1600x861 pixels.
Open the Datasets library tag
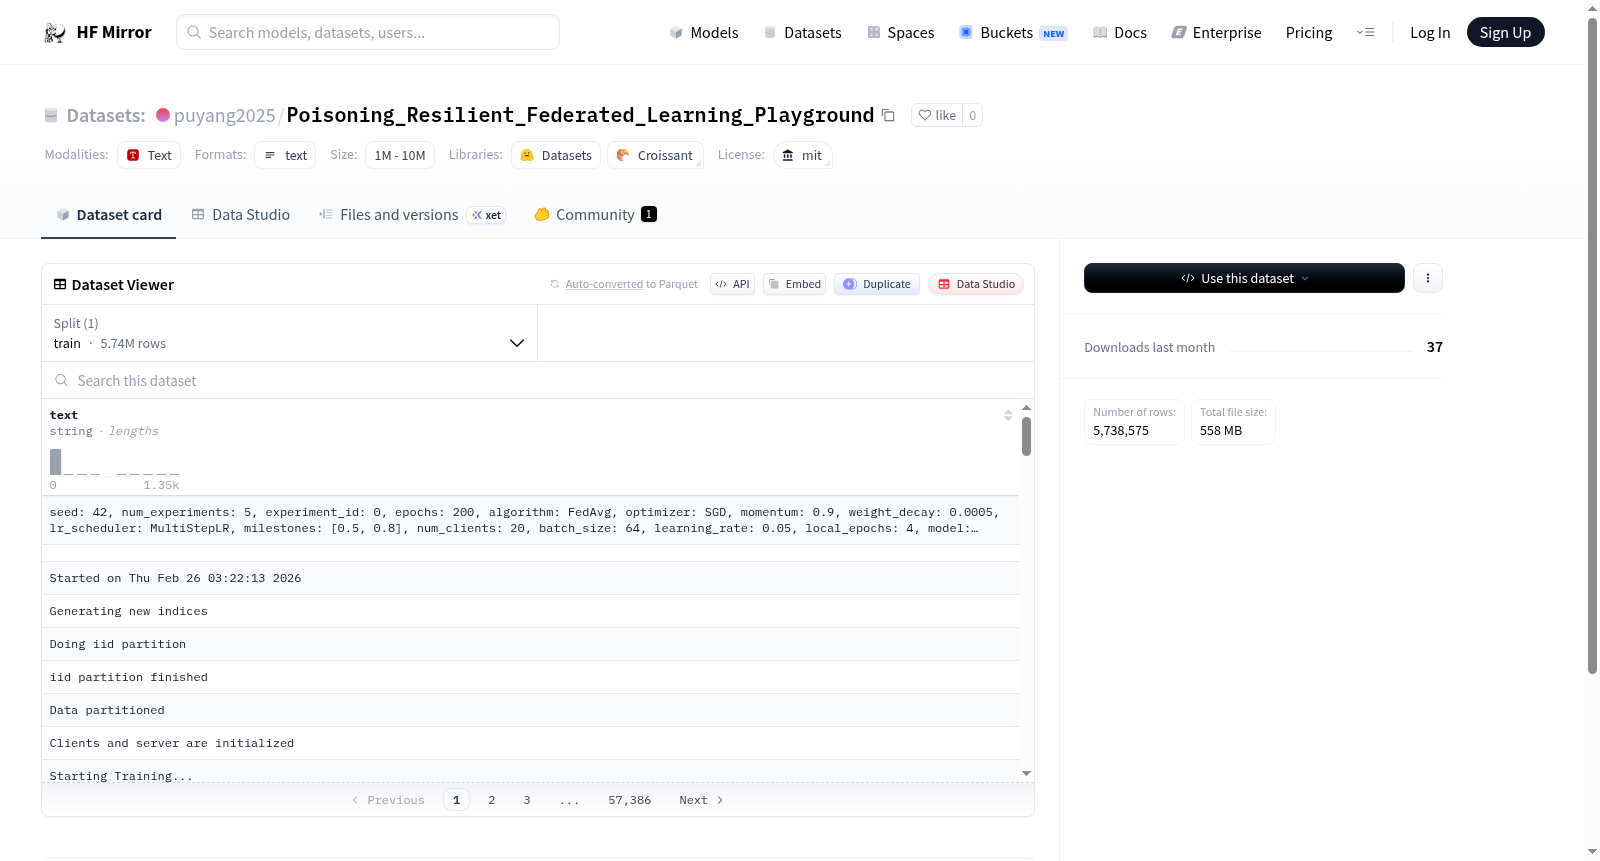[556, 155]
